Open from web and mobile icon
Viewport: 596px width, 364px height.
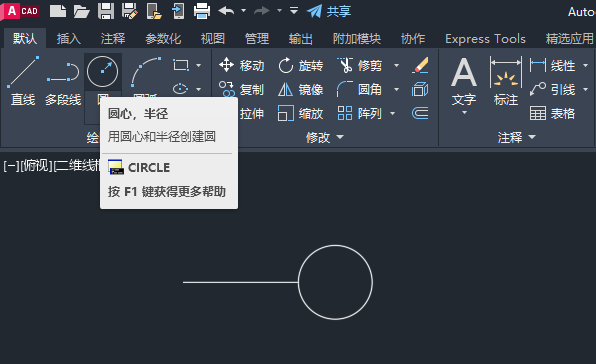click(154, 11)
